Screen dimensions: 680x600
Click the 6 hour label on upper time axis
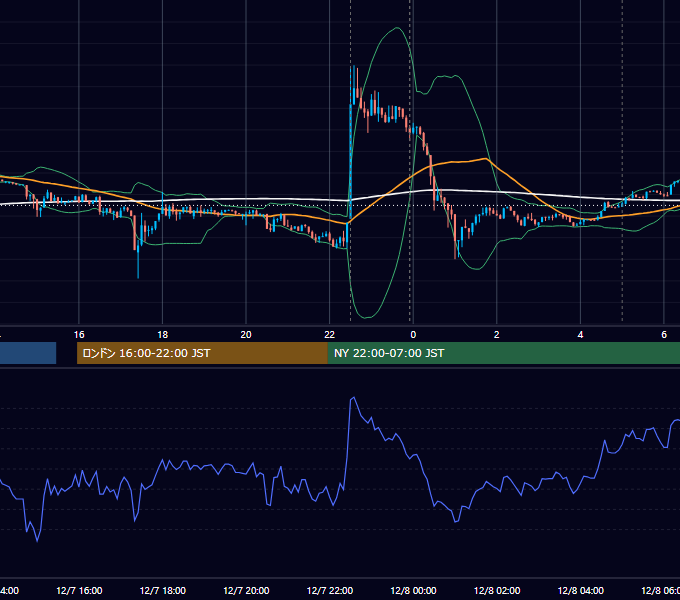(664, 335)
